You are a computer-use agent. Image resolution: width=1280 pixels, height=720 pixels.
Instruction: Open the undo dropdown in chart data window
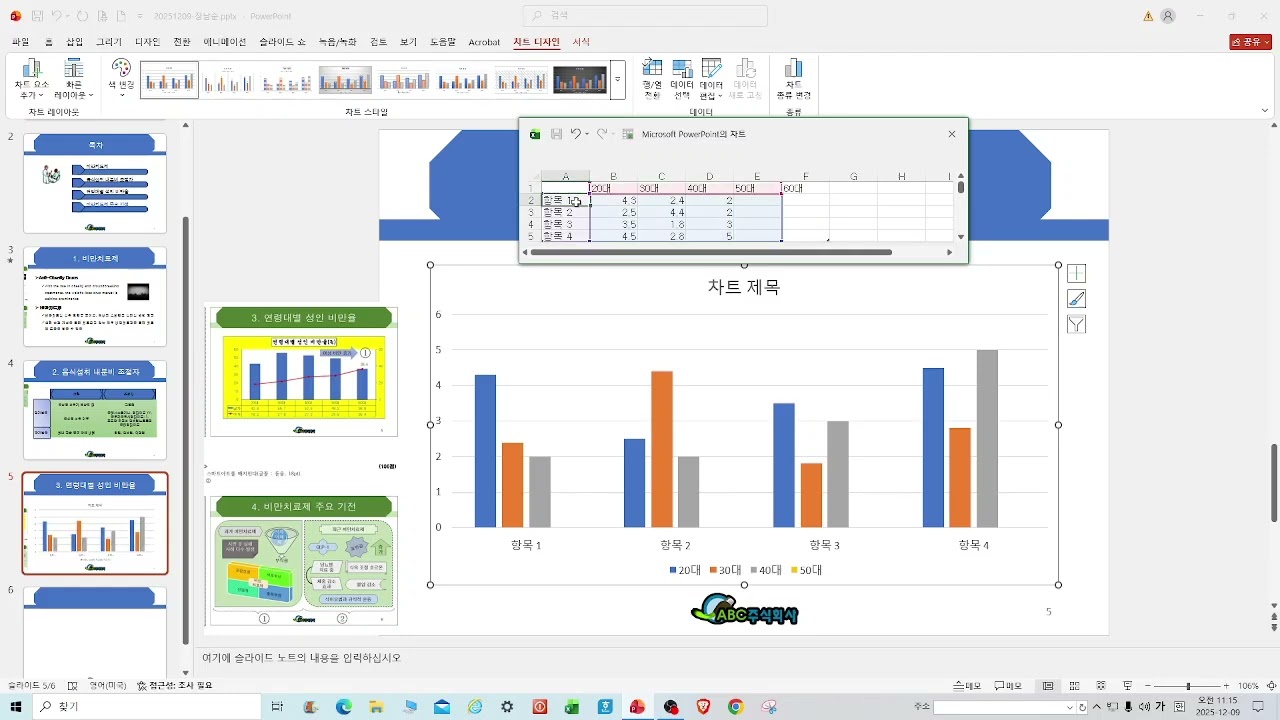(x=587, y=134)
